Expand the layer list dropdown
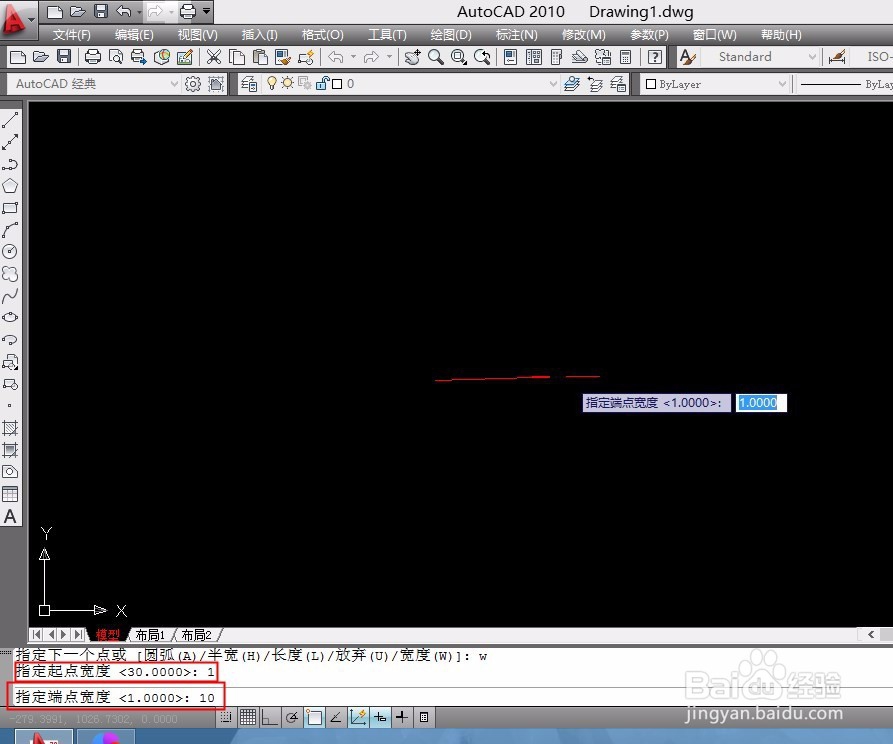 [553, 84]
